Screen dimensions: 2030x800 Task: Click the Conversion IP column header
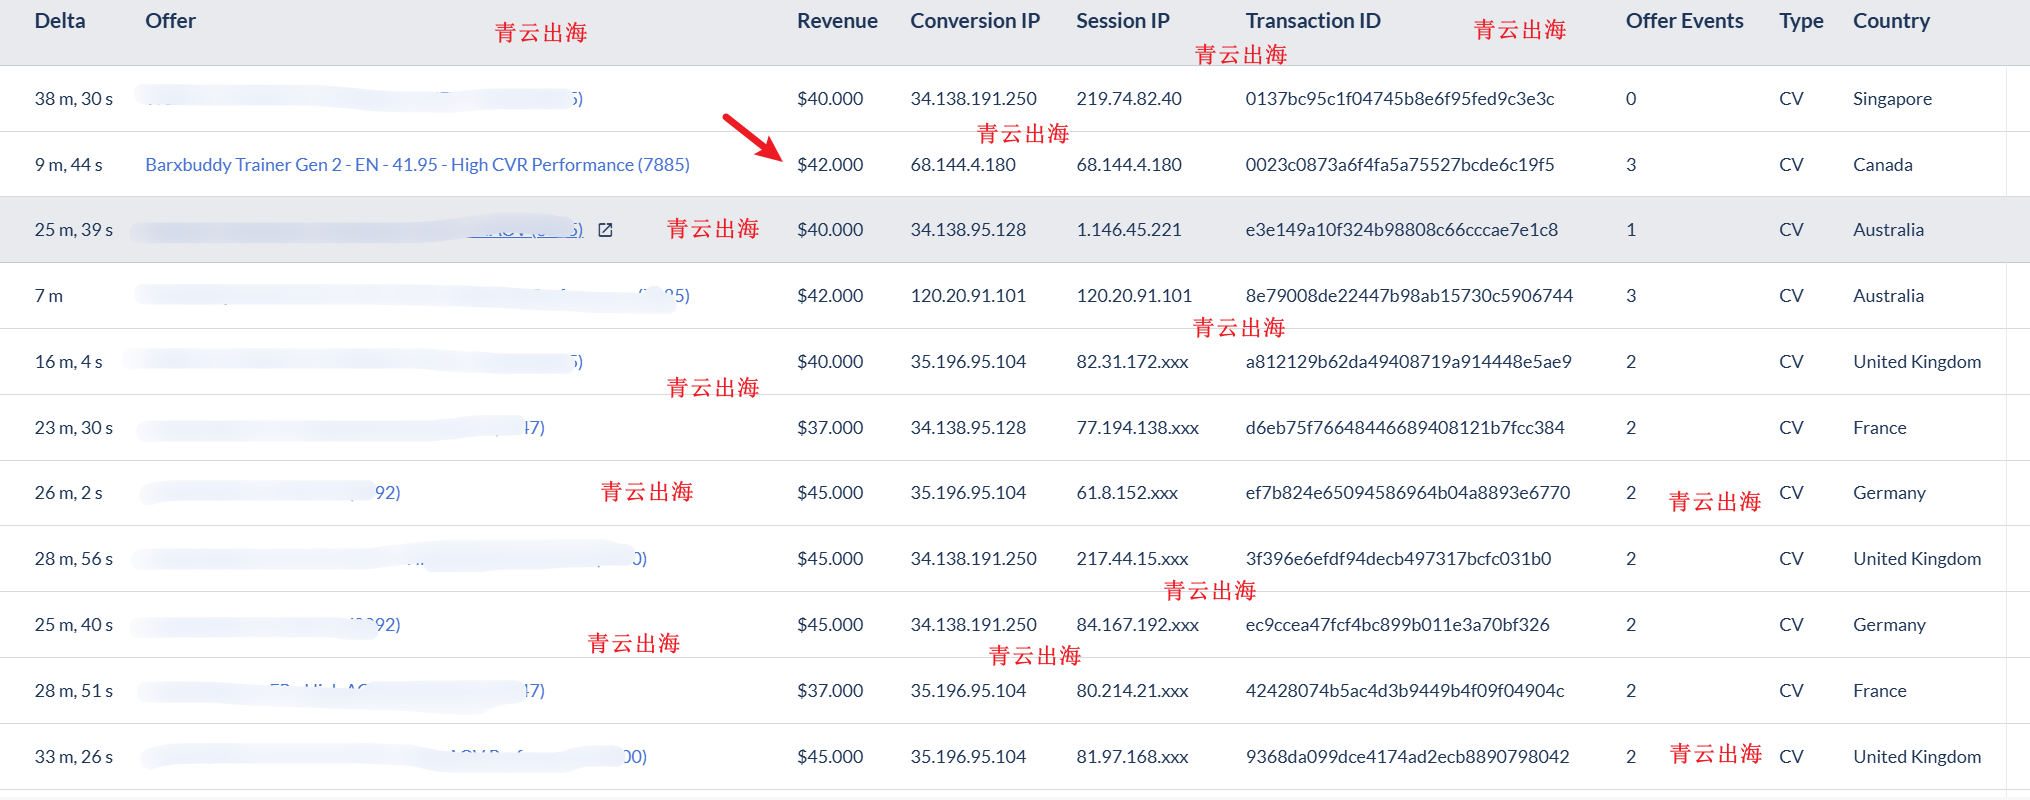974,21
